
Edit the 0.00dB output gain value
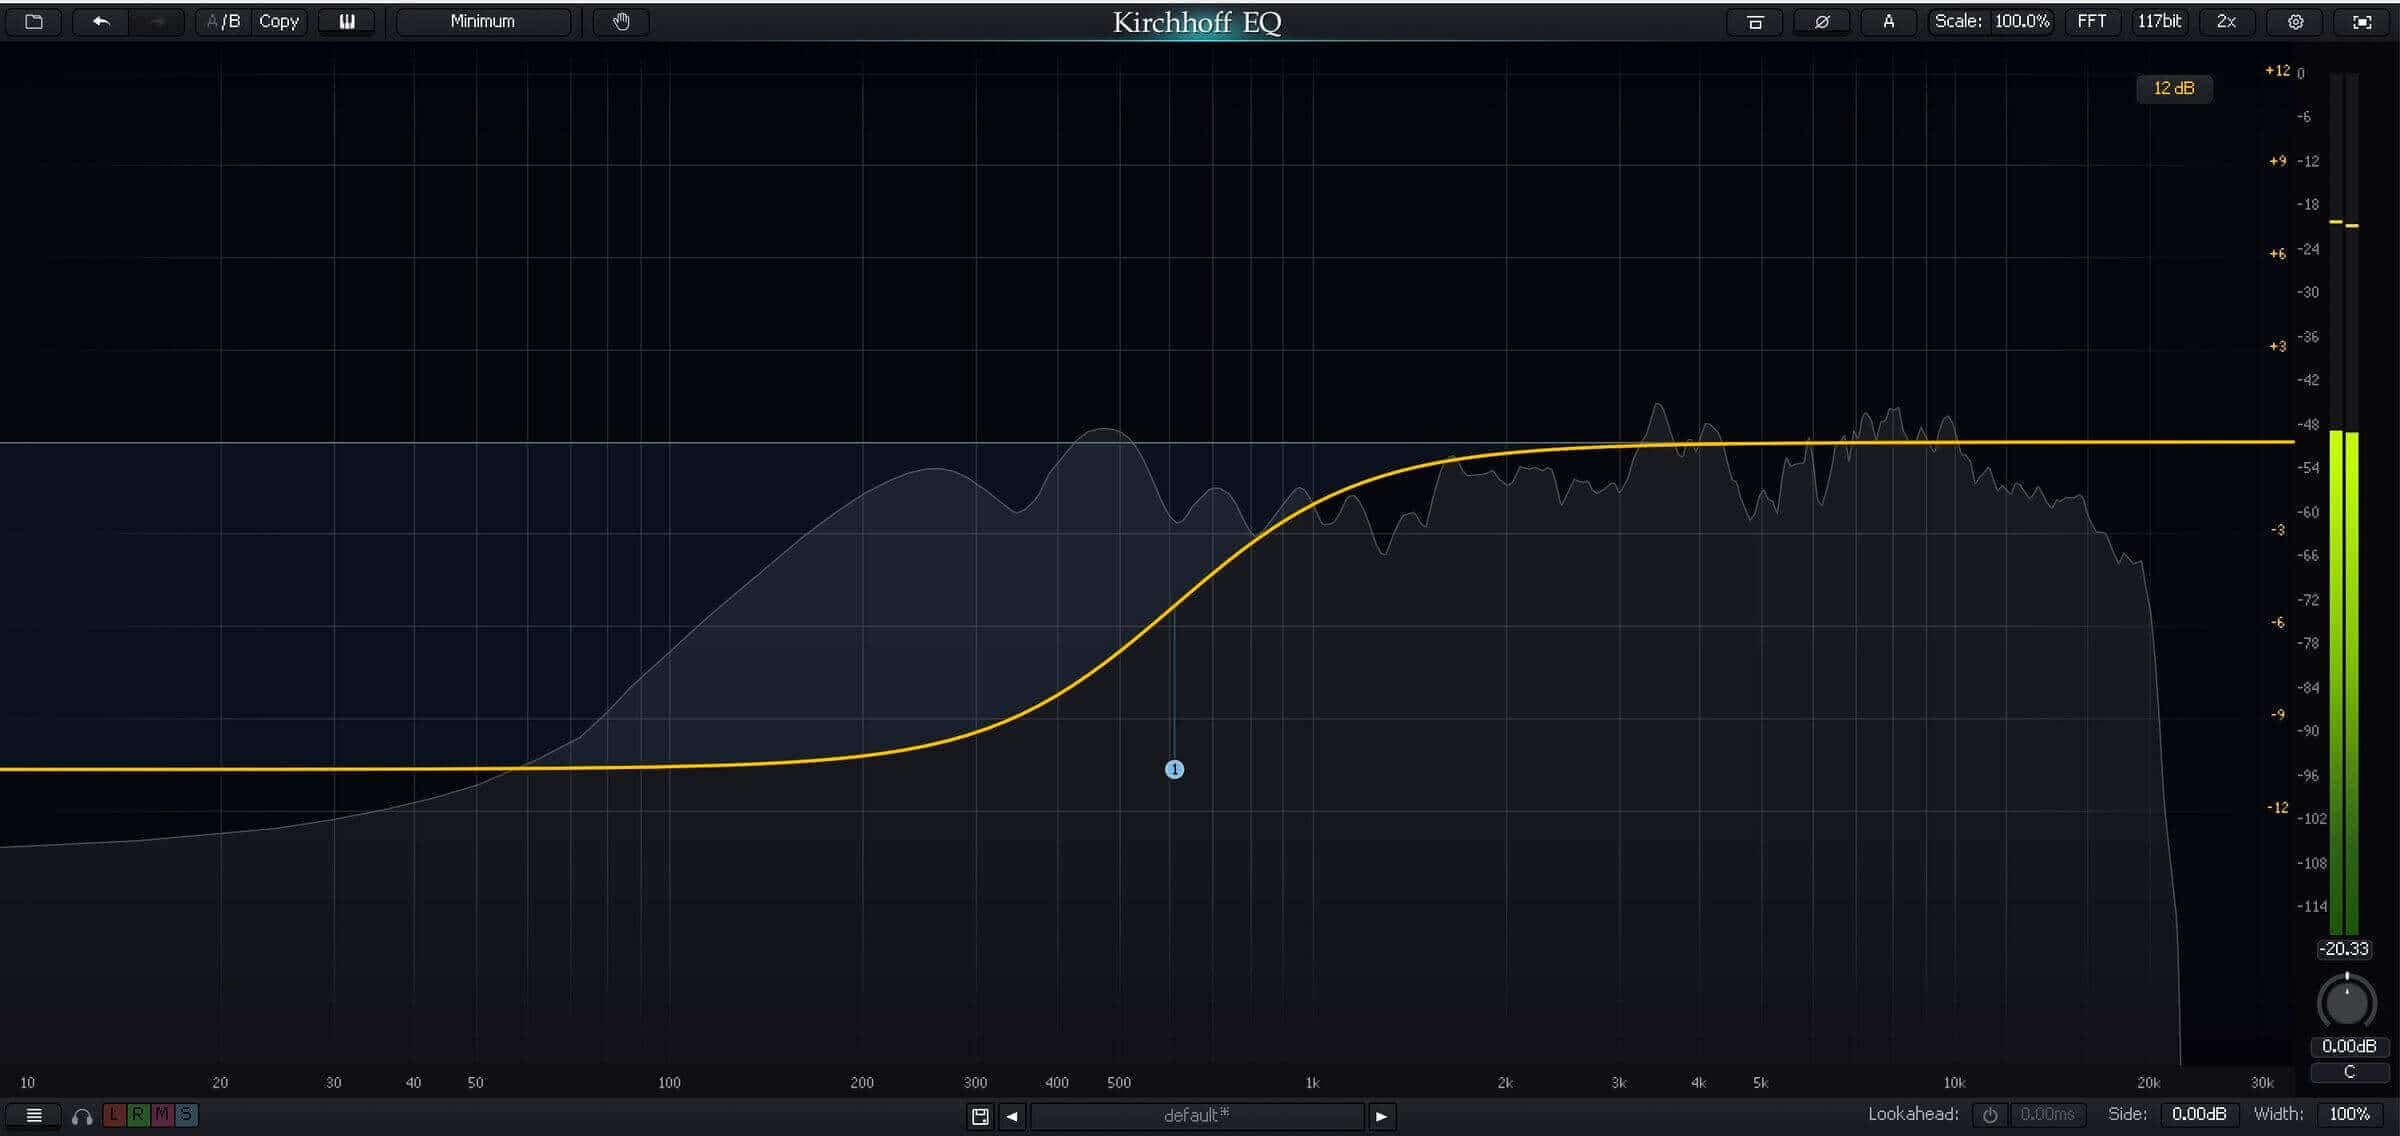2349,1046
